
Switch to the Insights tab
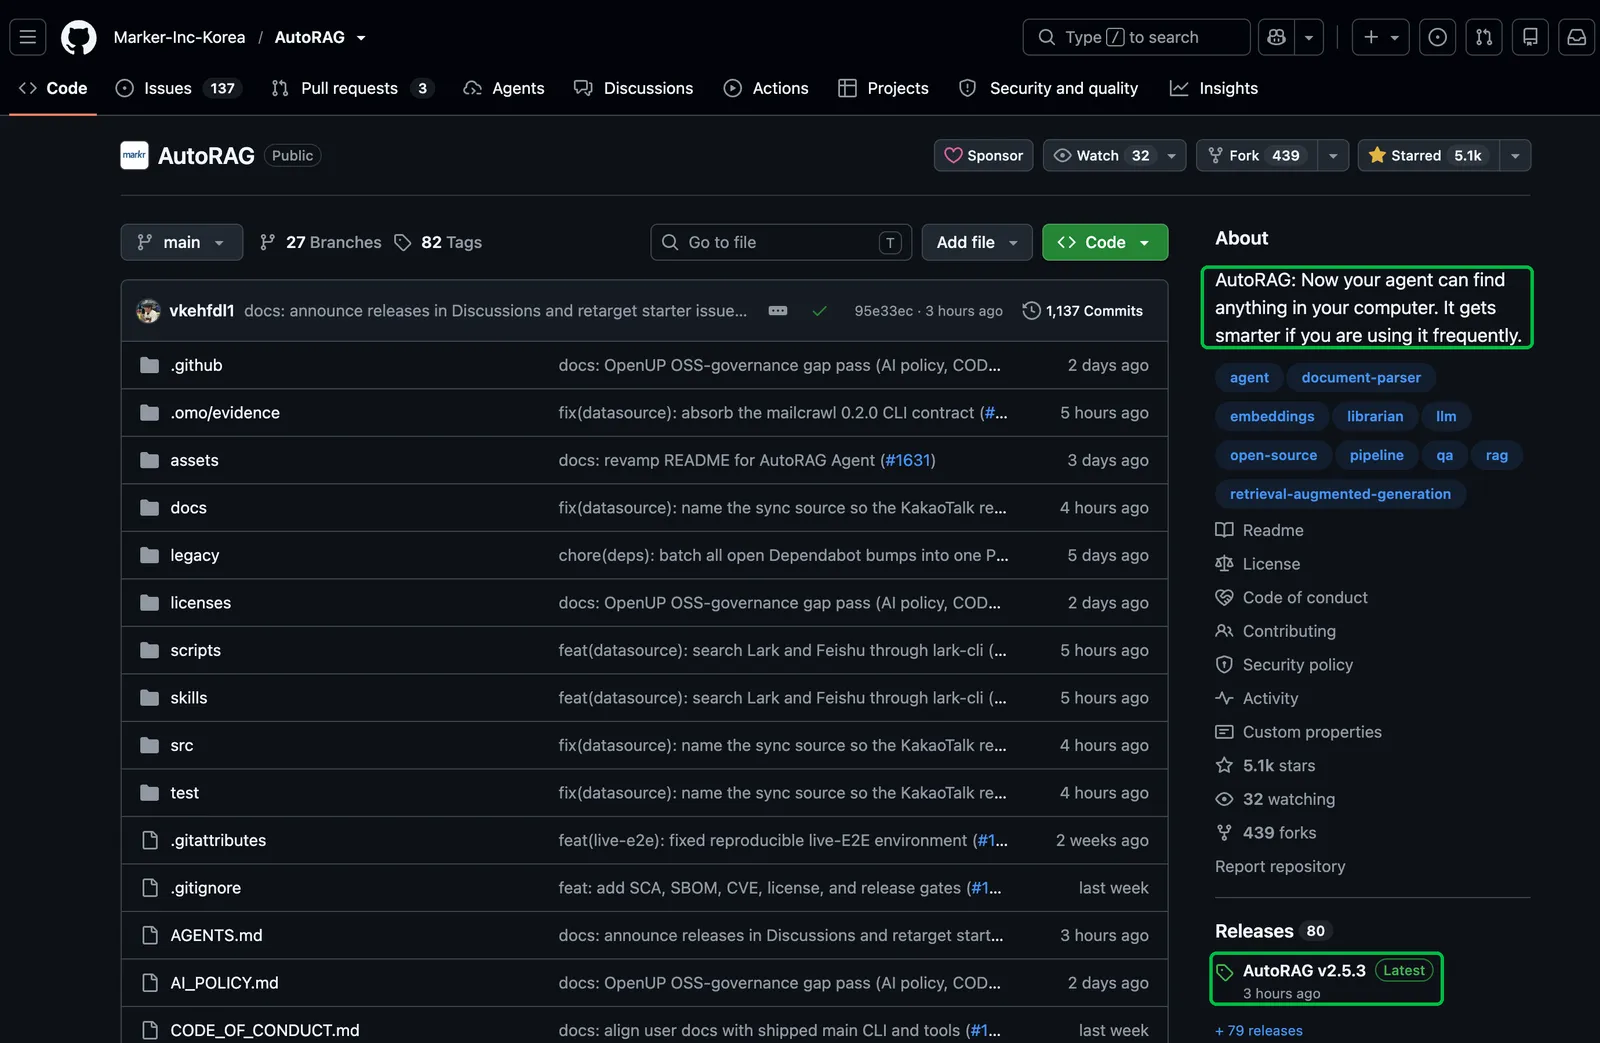click(x=1214, y=88)
